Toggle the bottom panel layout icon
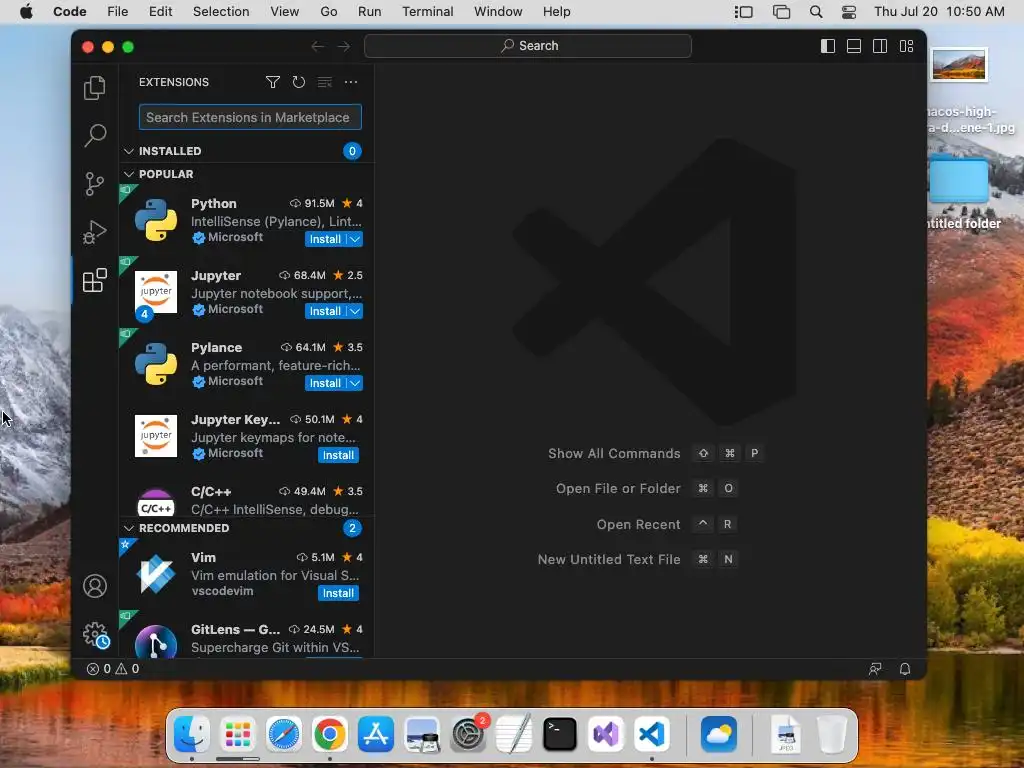The image size is (1024, 768). coord(854,46)
